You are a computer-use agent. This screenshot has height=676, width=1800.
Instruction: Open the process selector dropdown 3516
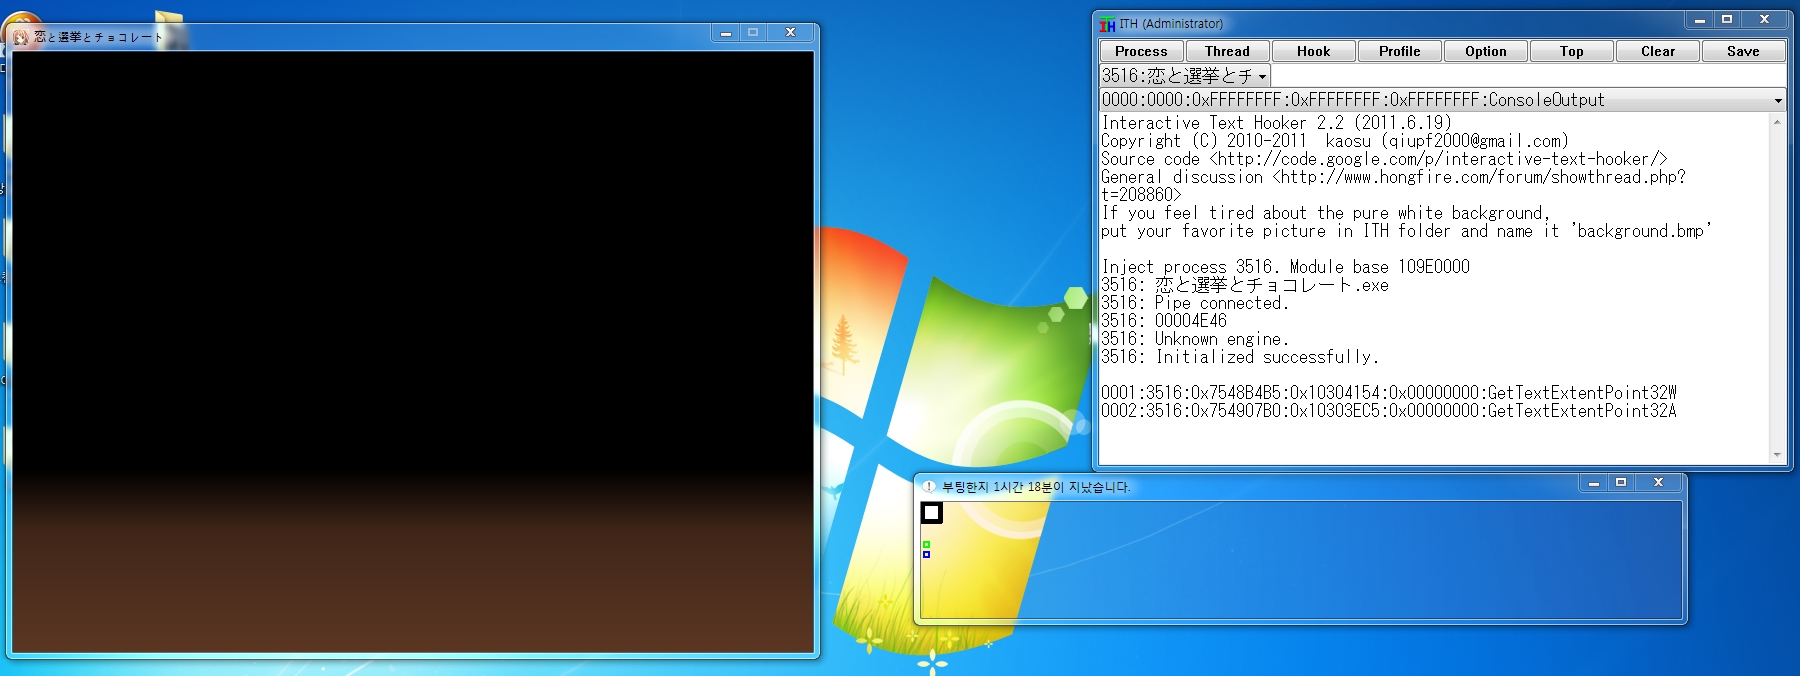pos(1262,76)
